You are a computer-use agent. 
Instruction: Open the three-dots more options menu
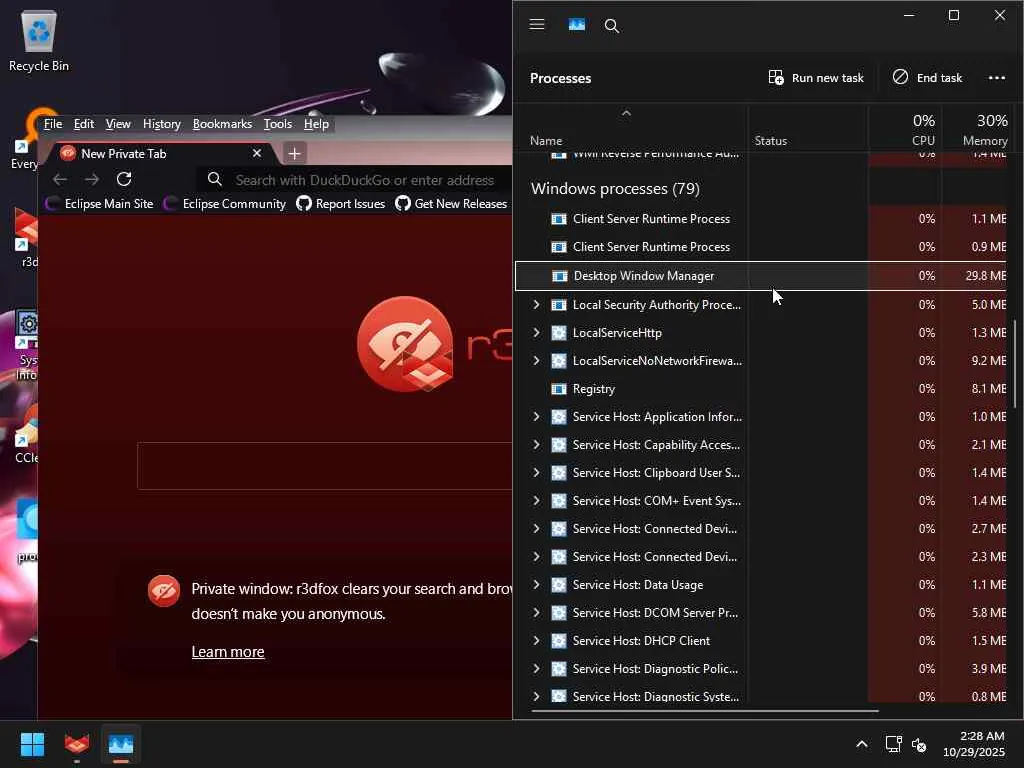[997, 78]
